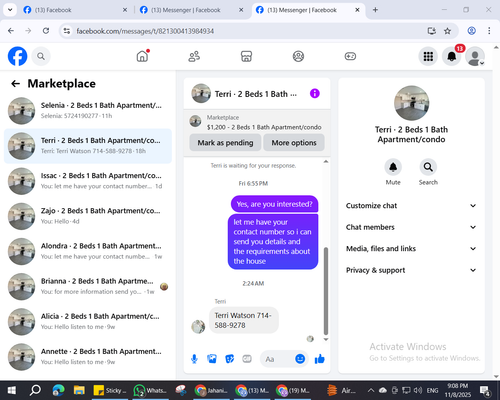Open the purple conversation info icon
500x400 pixels.
(x=315, y=93)
